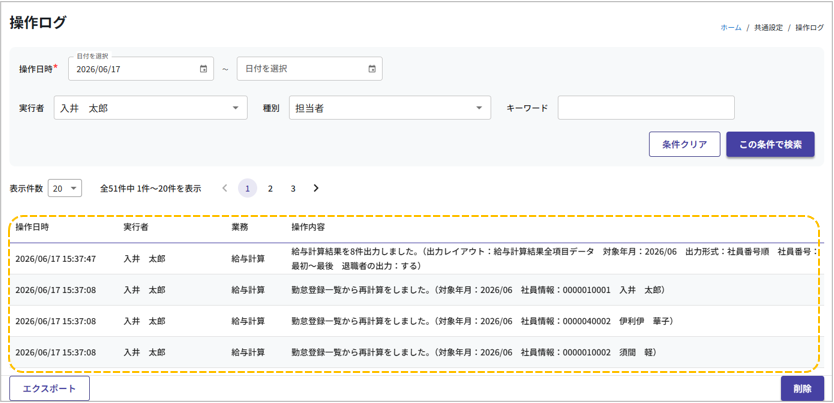Select timestamp 2026/06/17 15:37:47
This screenshot has height=403, width=834.
tap(56, 259)
